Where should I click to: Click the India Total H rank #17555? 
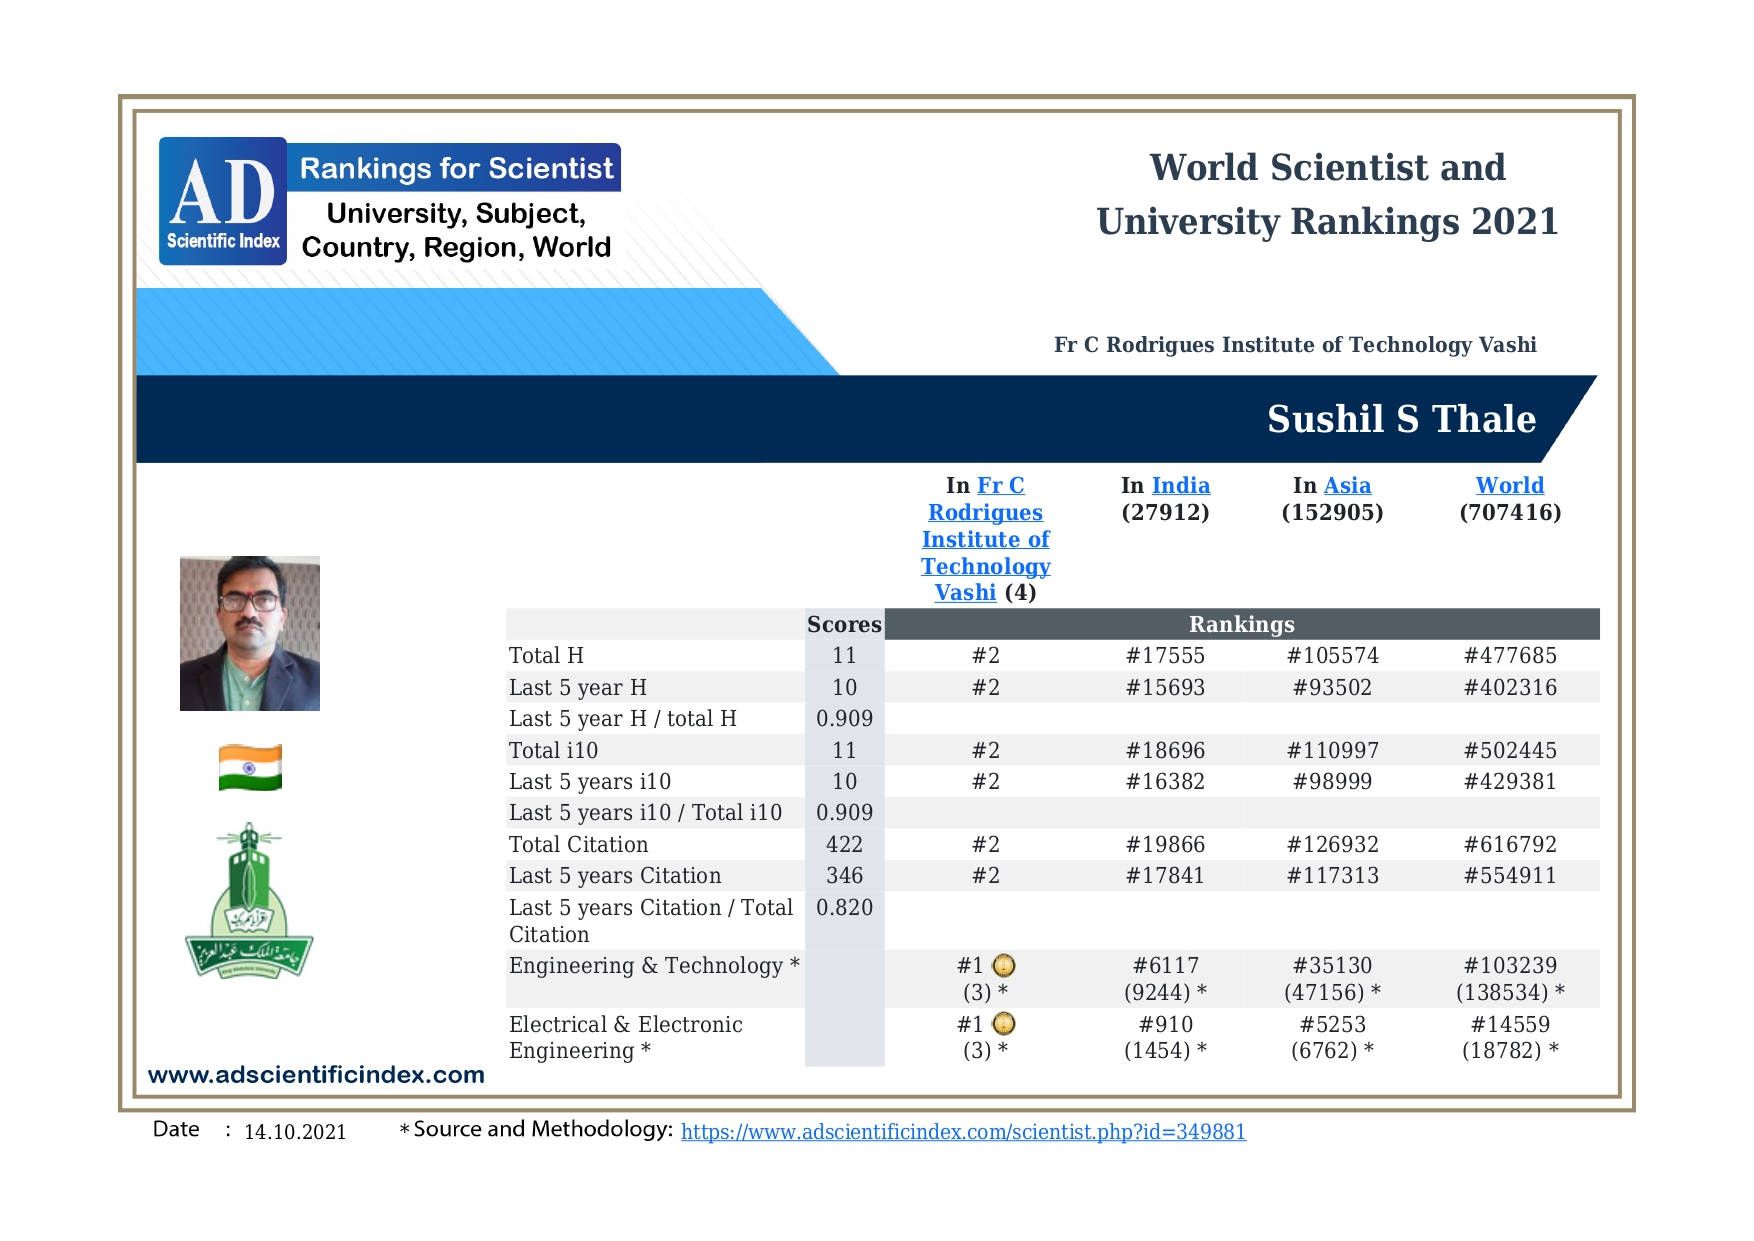[1165, 656]
